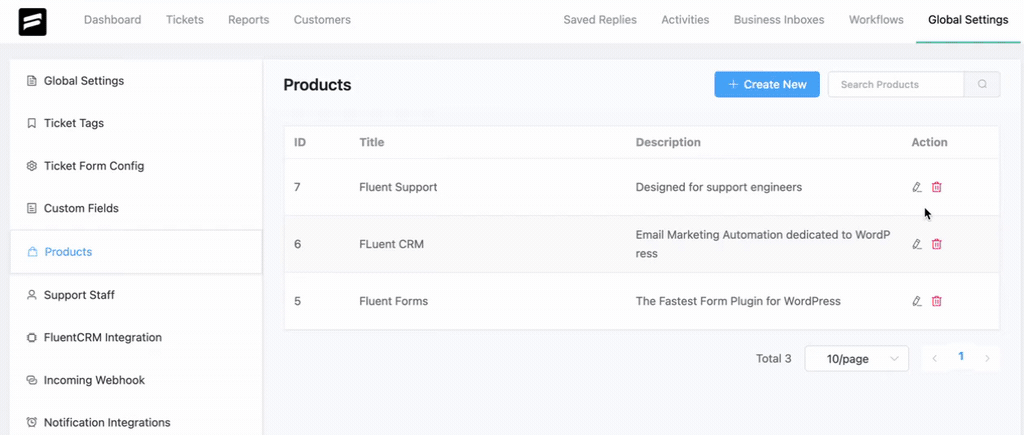Open Saved Replies in top navigation
The width and height of the screenshot is (1024, 435).
(600, 20)
